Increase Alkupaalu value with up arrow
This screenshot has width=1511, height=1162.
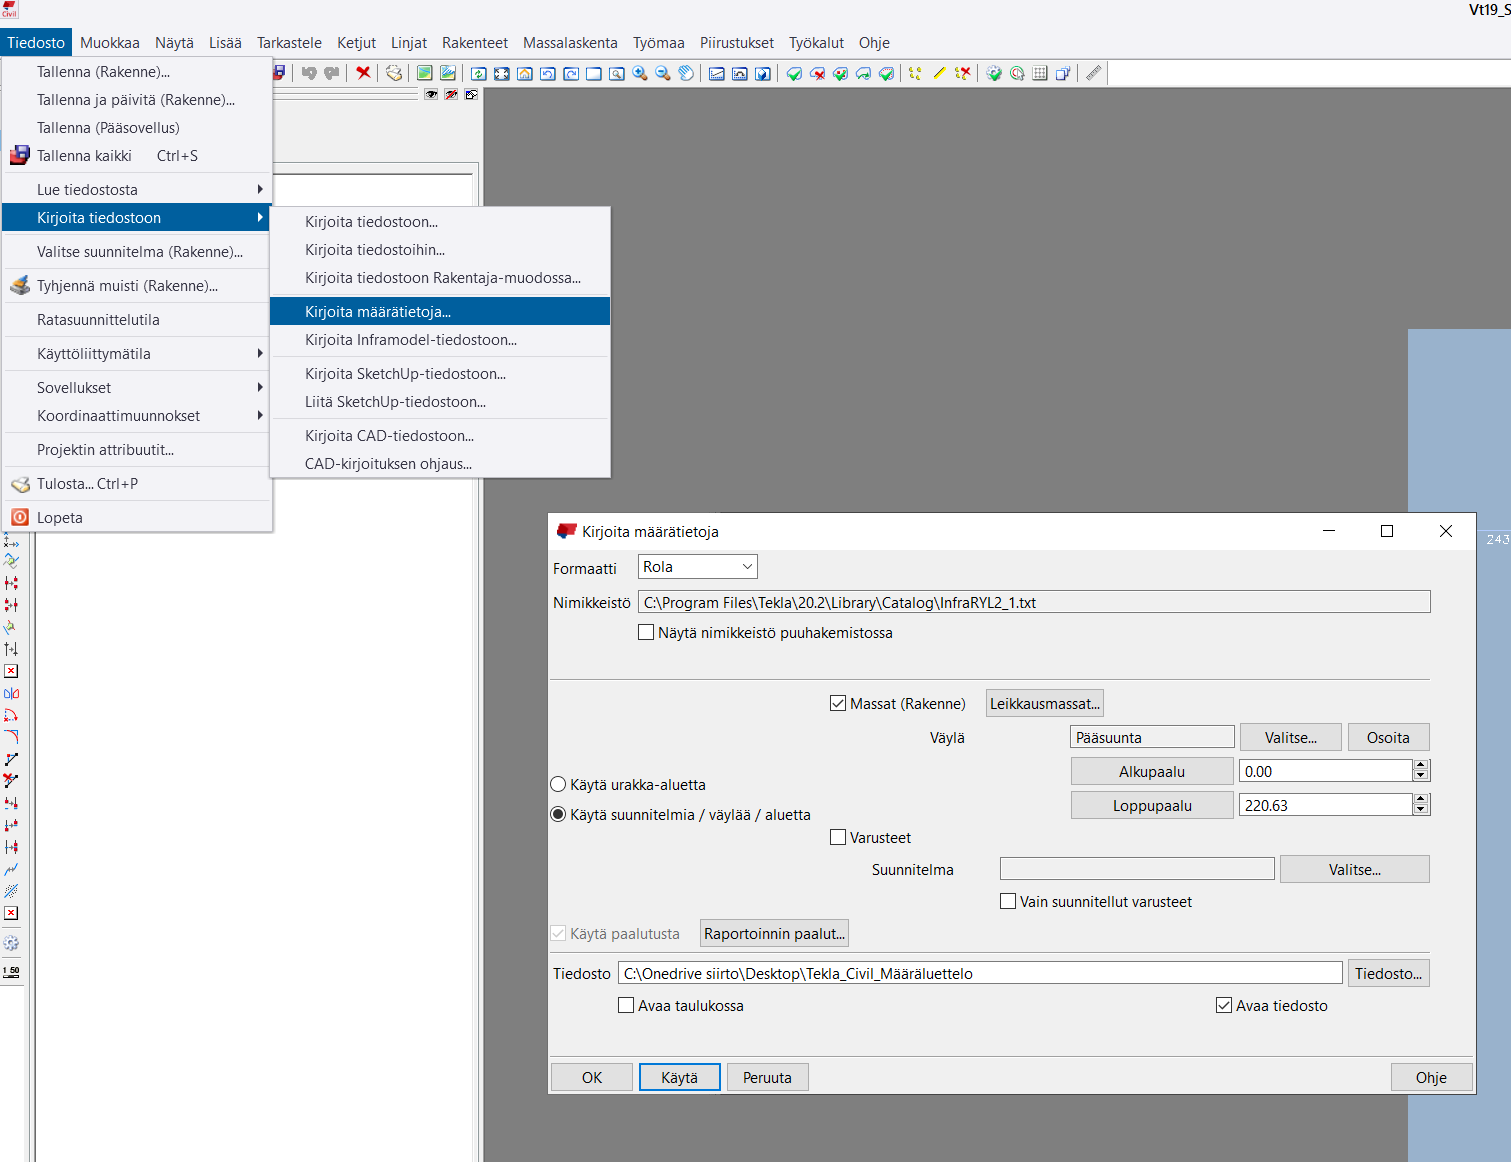click(x=1421, y=766)
